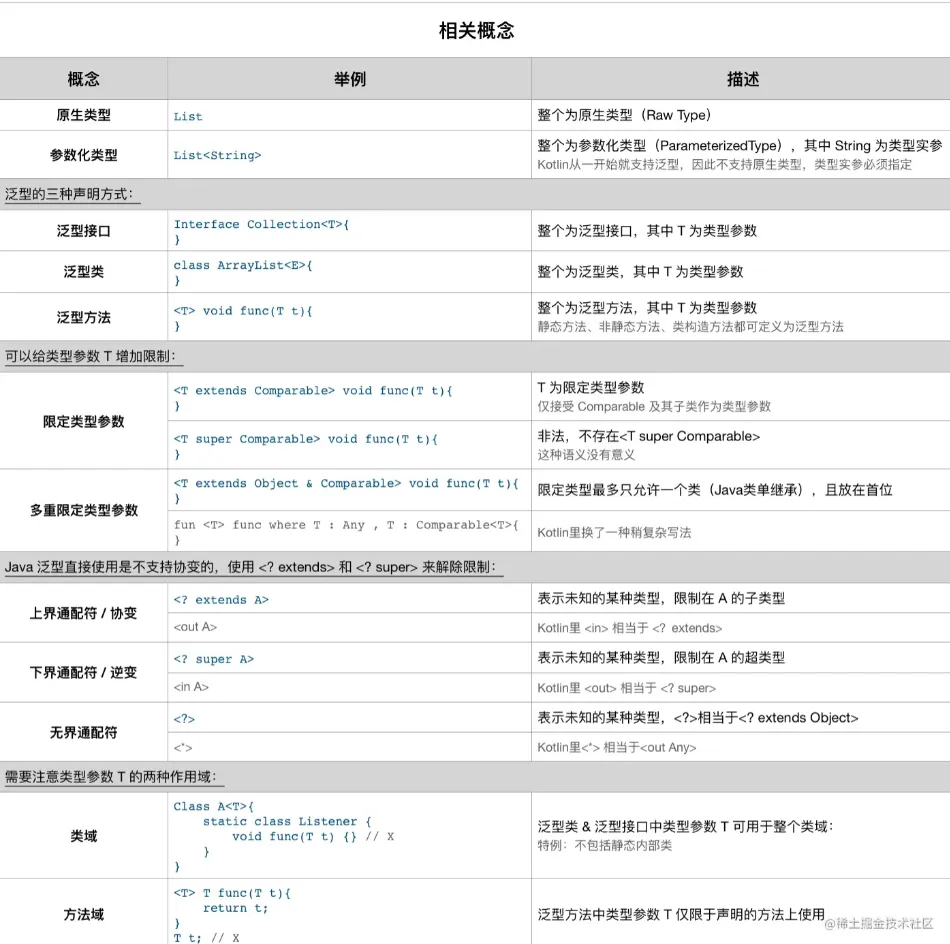Click the Kotlin从一开始就支持泛型 note
Image resolution: width=950 pixels, height=944 pixels.
pos(725,165)
